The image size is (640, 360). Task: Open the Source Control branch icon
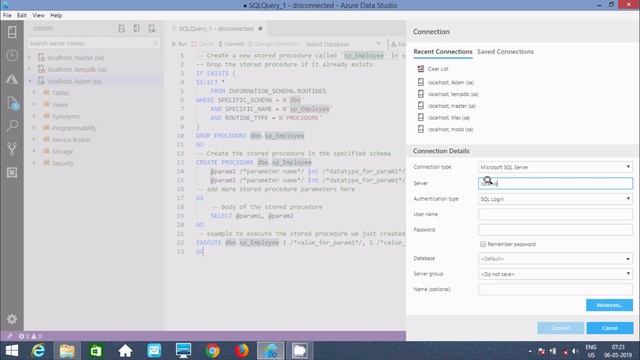coord(12,149)
